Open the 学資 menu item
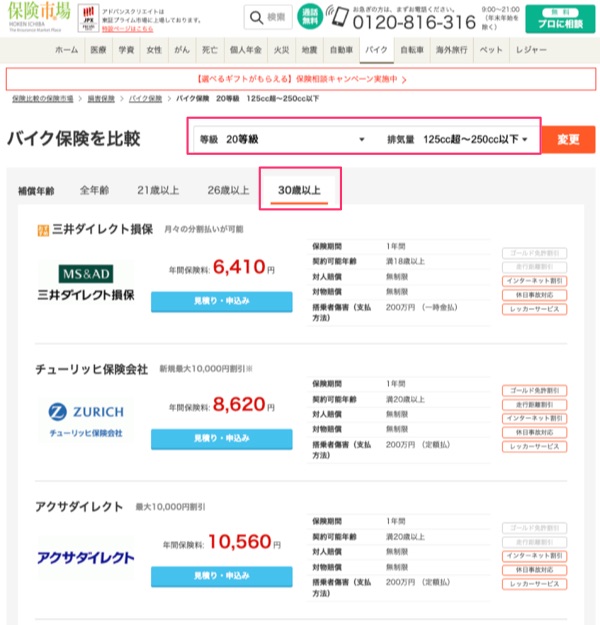Image resolution: width=600 pixels, height=625 pixels. click(x=126, y=50)
